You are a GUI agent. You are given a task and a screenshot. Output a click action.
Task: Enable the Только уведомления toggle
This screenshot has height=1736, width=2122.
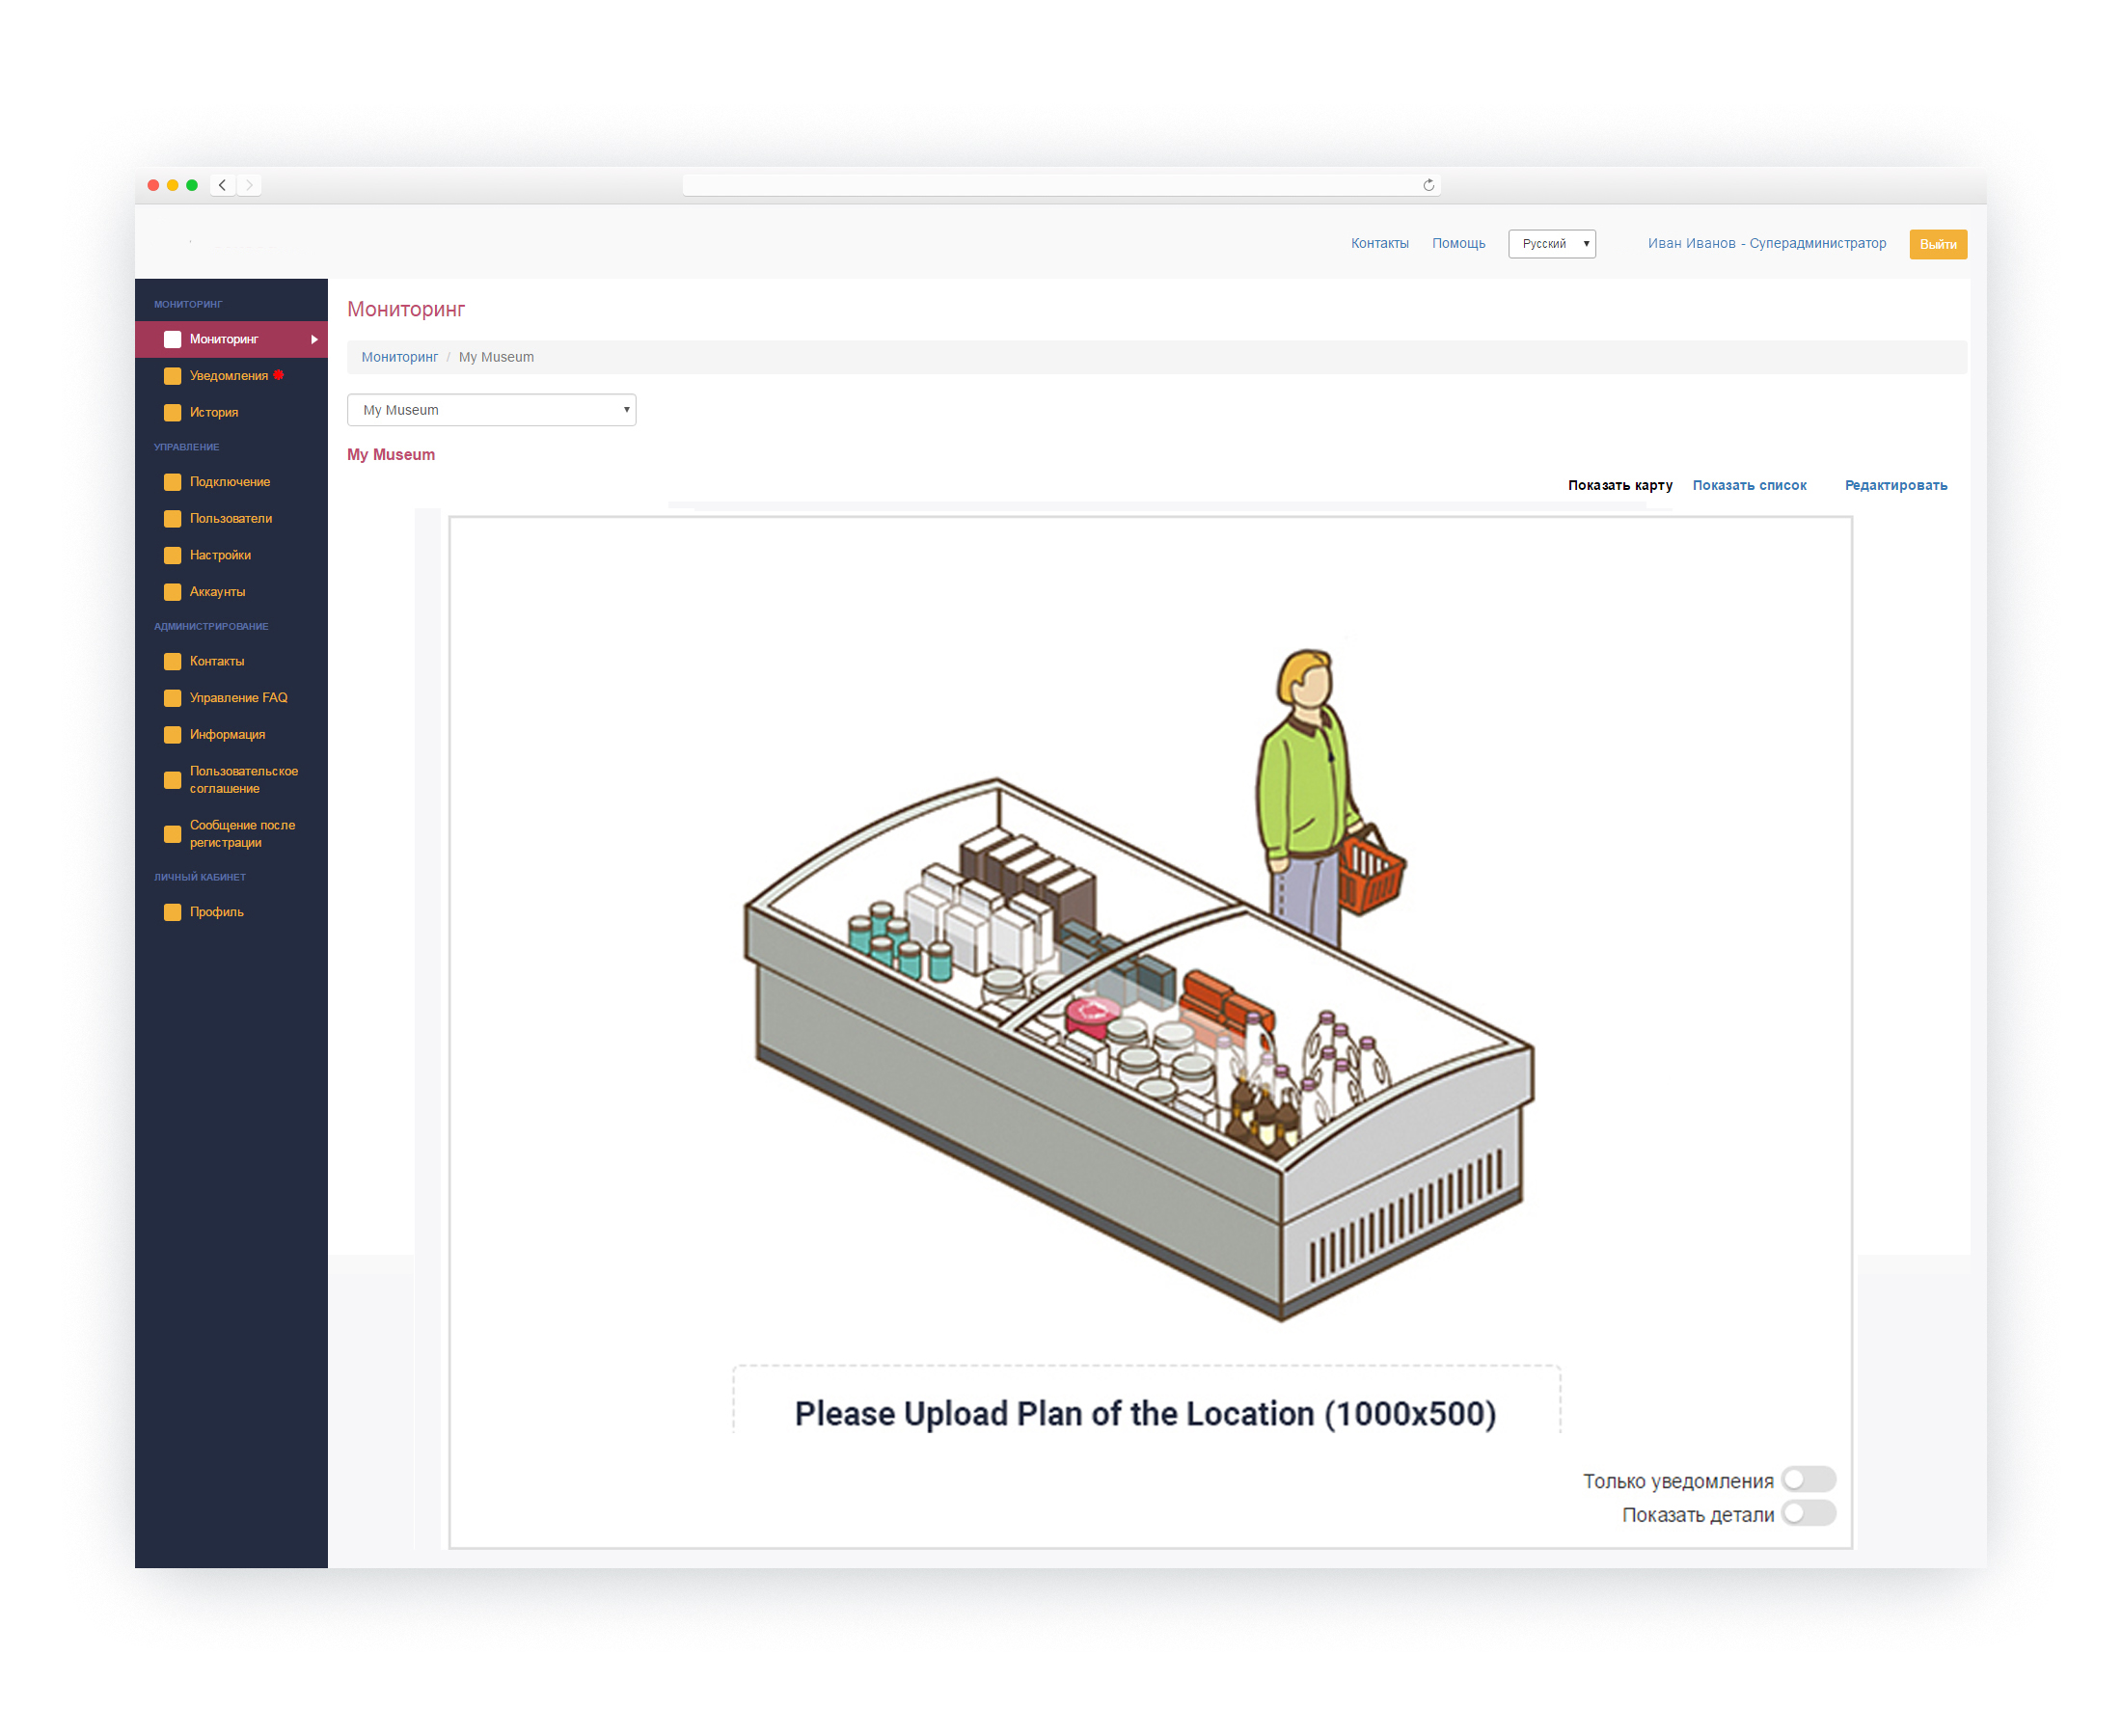click(x=1808, y=1479)
